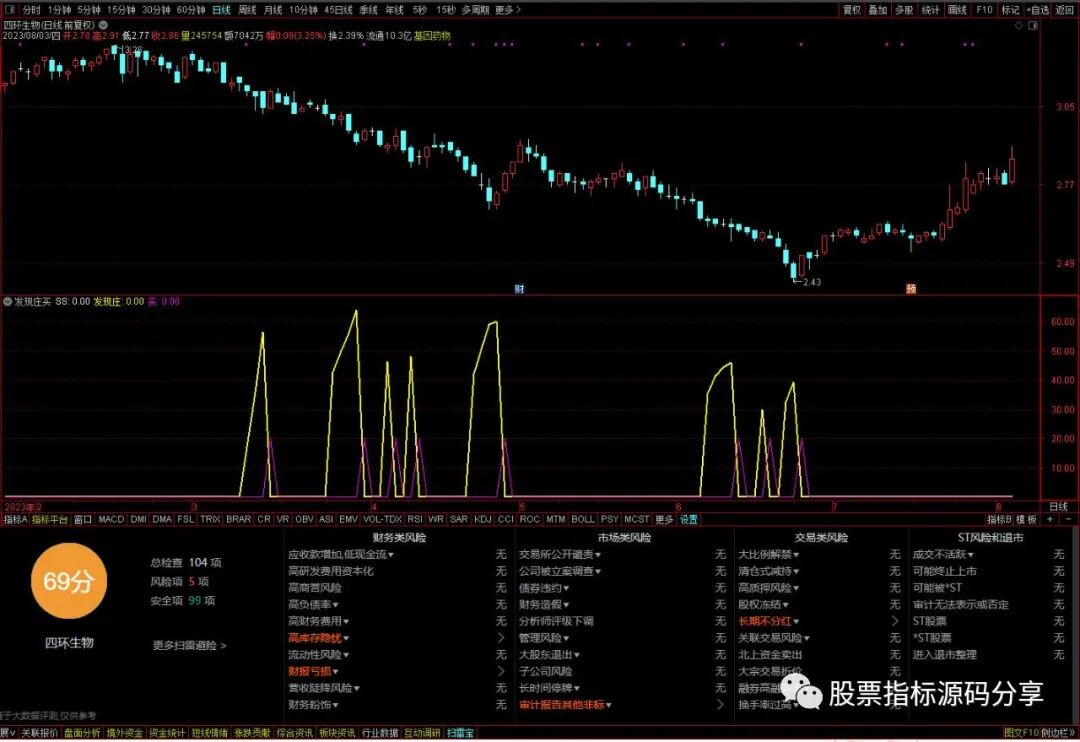
Task: Open the F10 company info
Action: coord(984,10)
